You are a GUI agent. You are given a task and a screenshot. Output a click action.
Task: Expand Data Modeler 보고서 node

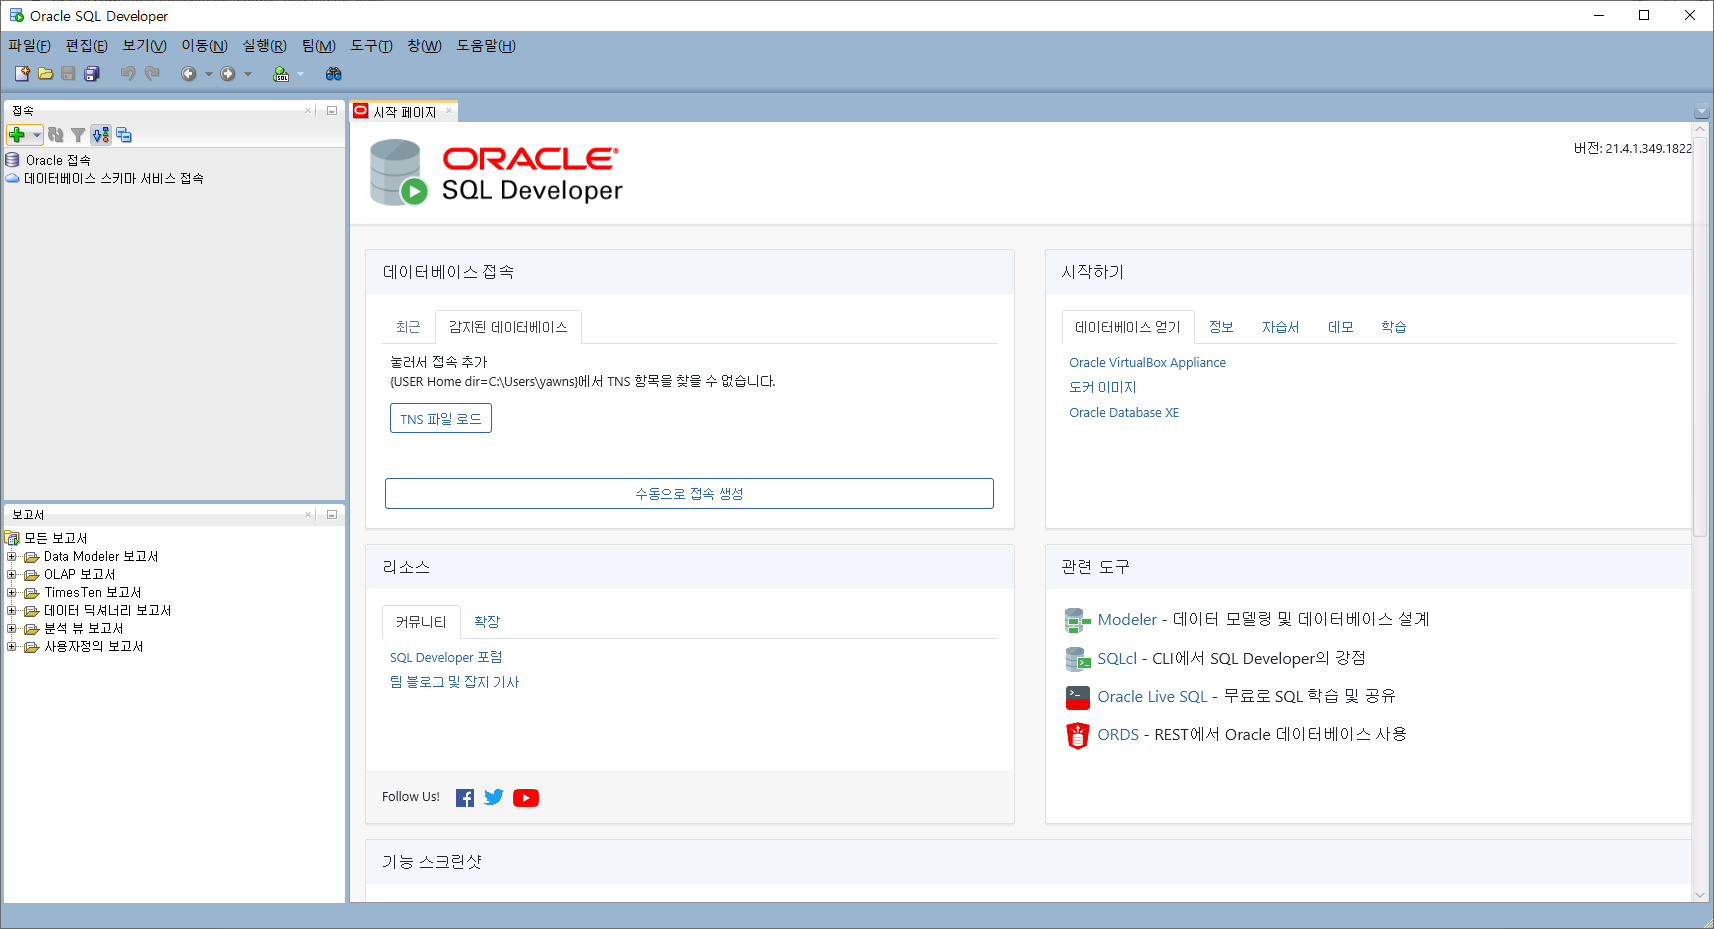(x=12, y=556)
